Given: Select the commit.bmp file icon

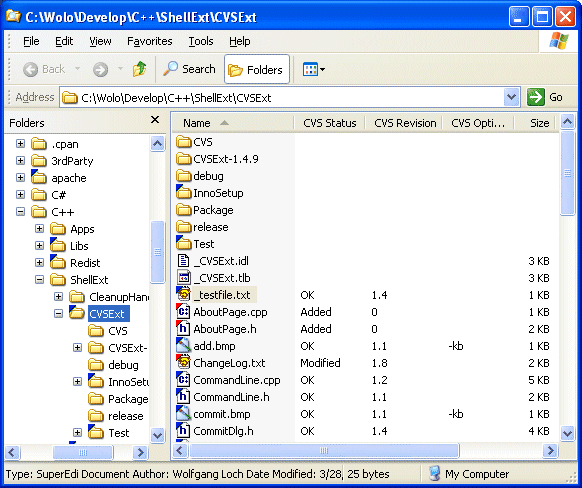Looking at the screenshot, I should (x=183, y=413).
